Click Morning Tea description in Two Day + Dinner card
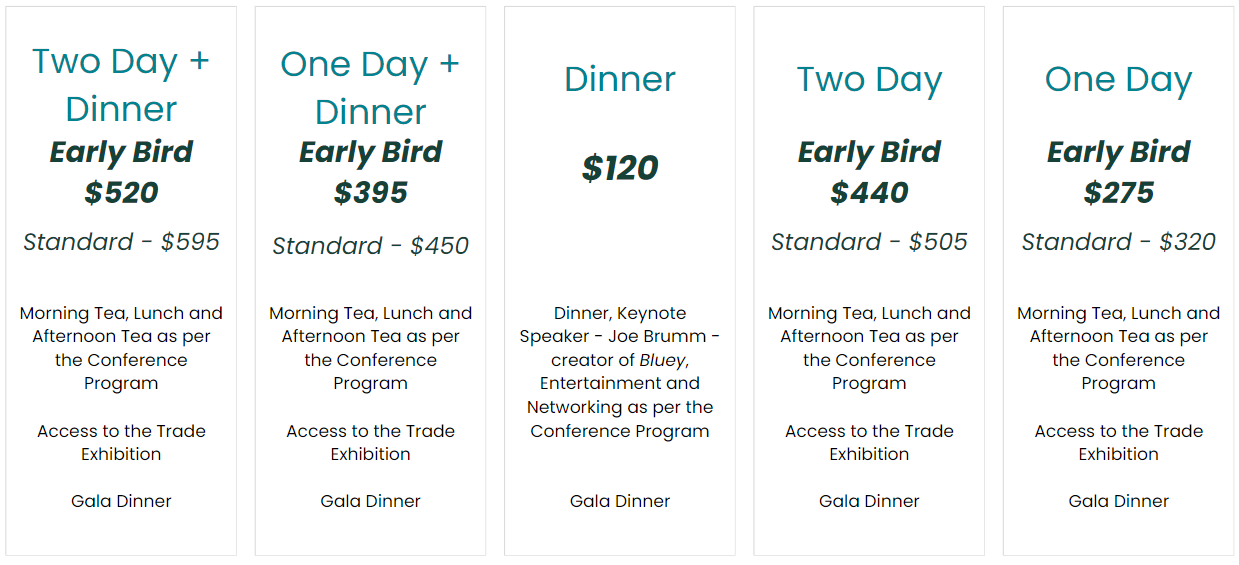 click(x=121, y=348)
